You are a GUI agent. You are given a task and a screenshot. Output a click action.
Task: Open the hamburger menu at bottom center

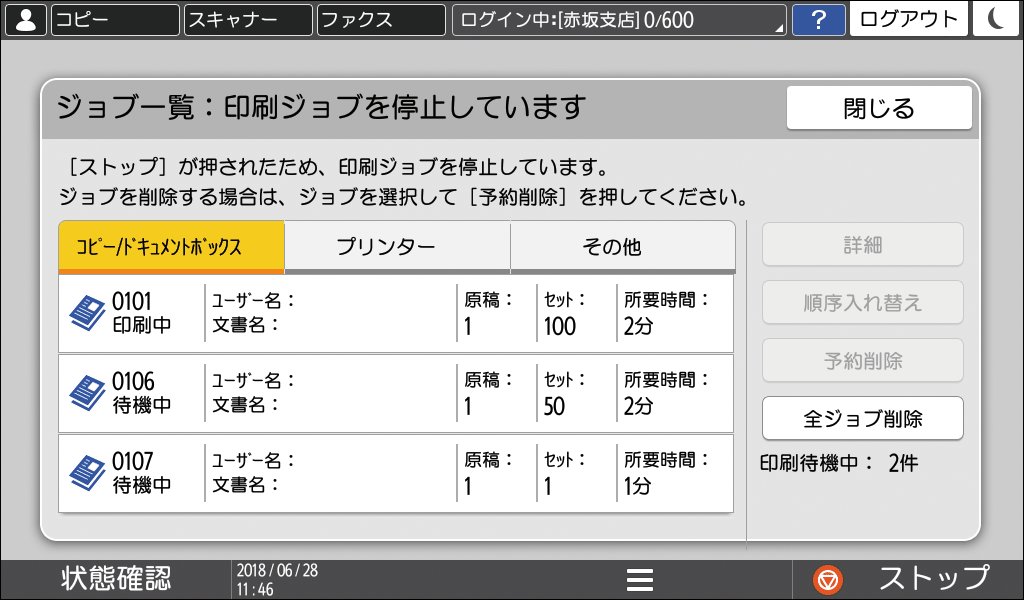coord(640,578)
